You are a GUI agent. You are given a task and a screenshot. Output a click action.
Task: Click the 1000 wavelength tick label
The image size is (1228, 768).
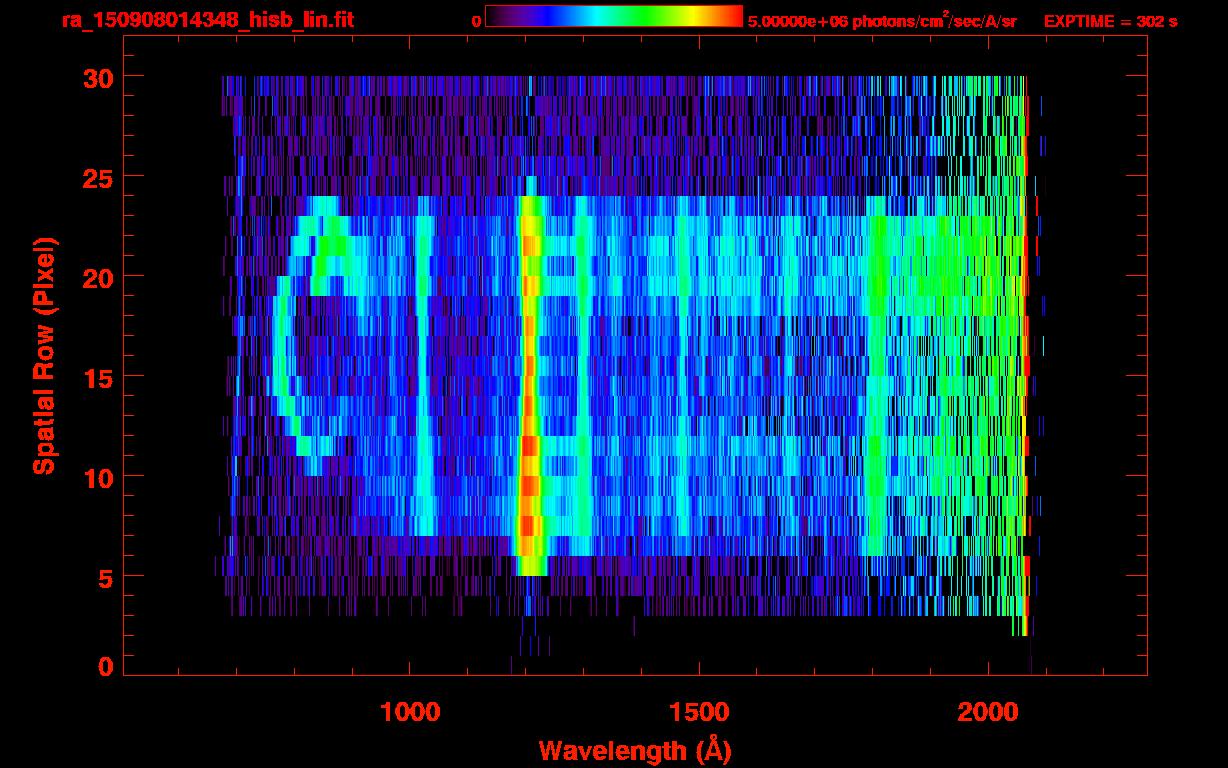[410, 712]
